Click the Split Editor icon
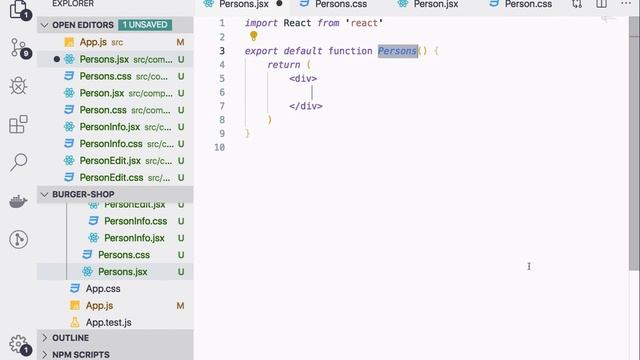Viewport: 640px width, 360px height. [x=601, y=4]
